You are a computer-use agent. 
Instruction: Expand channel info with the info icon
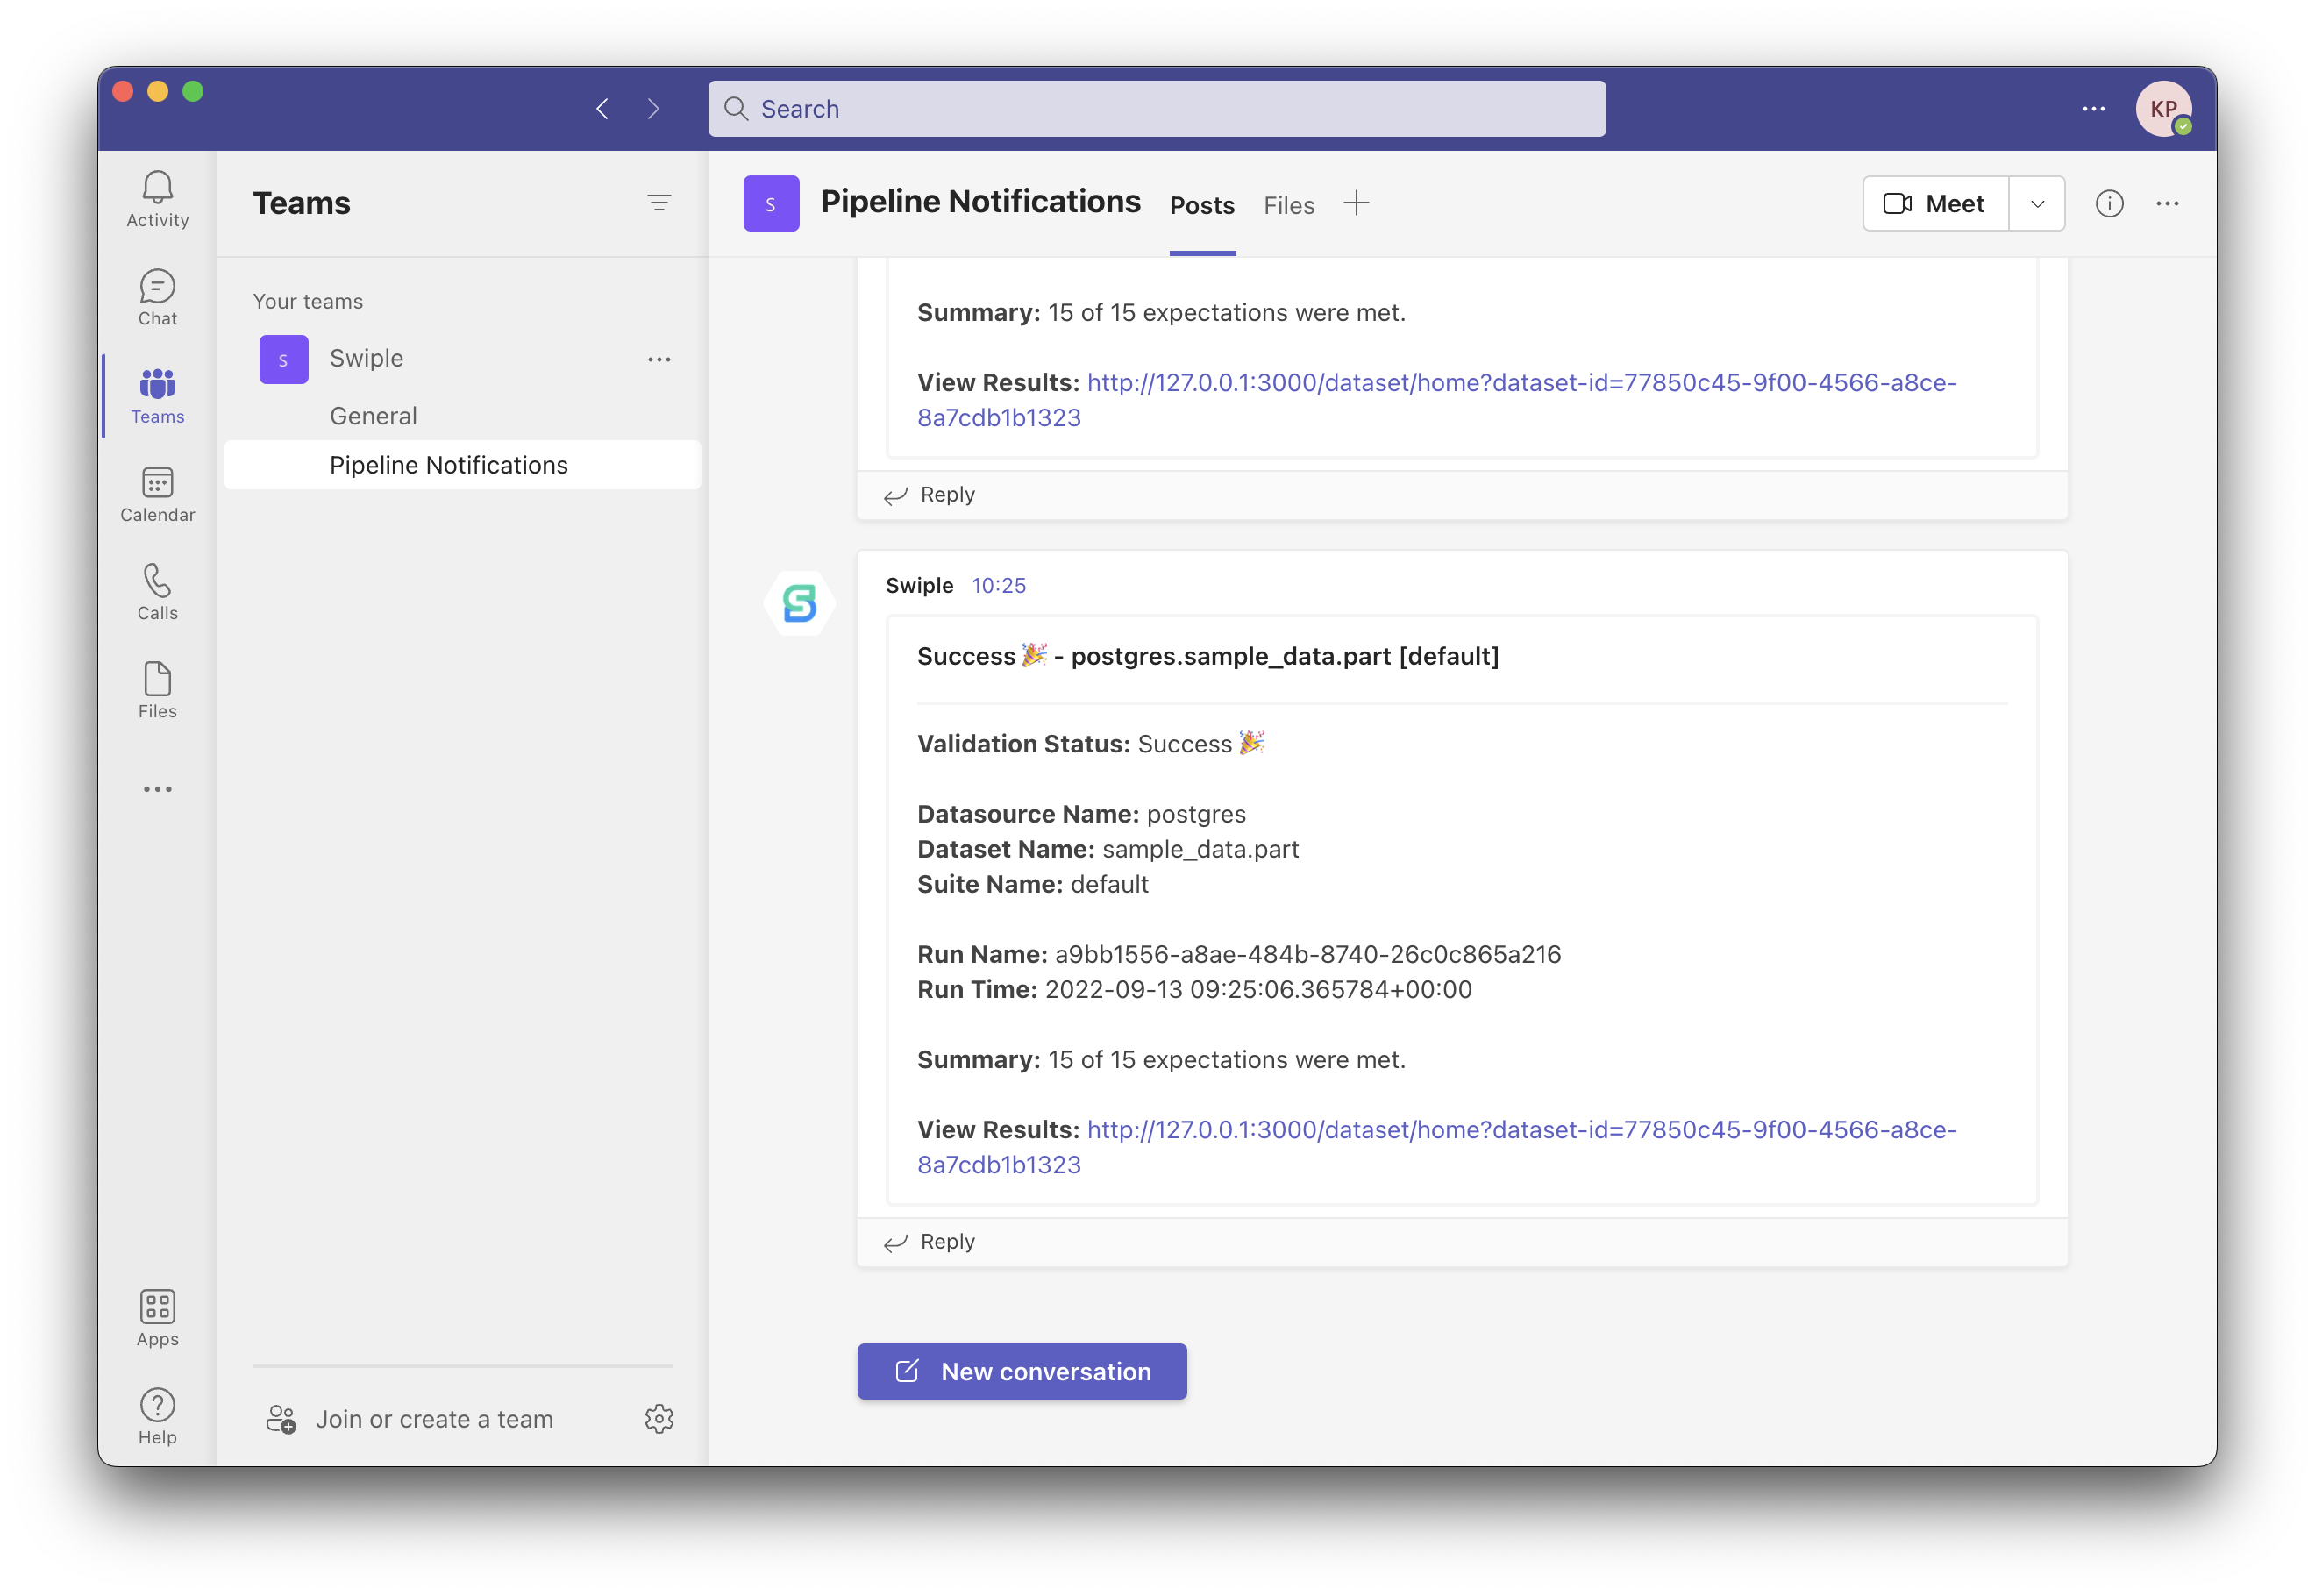pyautogui.click(x=2111, y=203)
